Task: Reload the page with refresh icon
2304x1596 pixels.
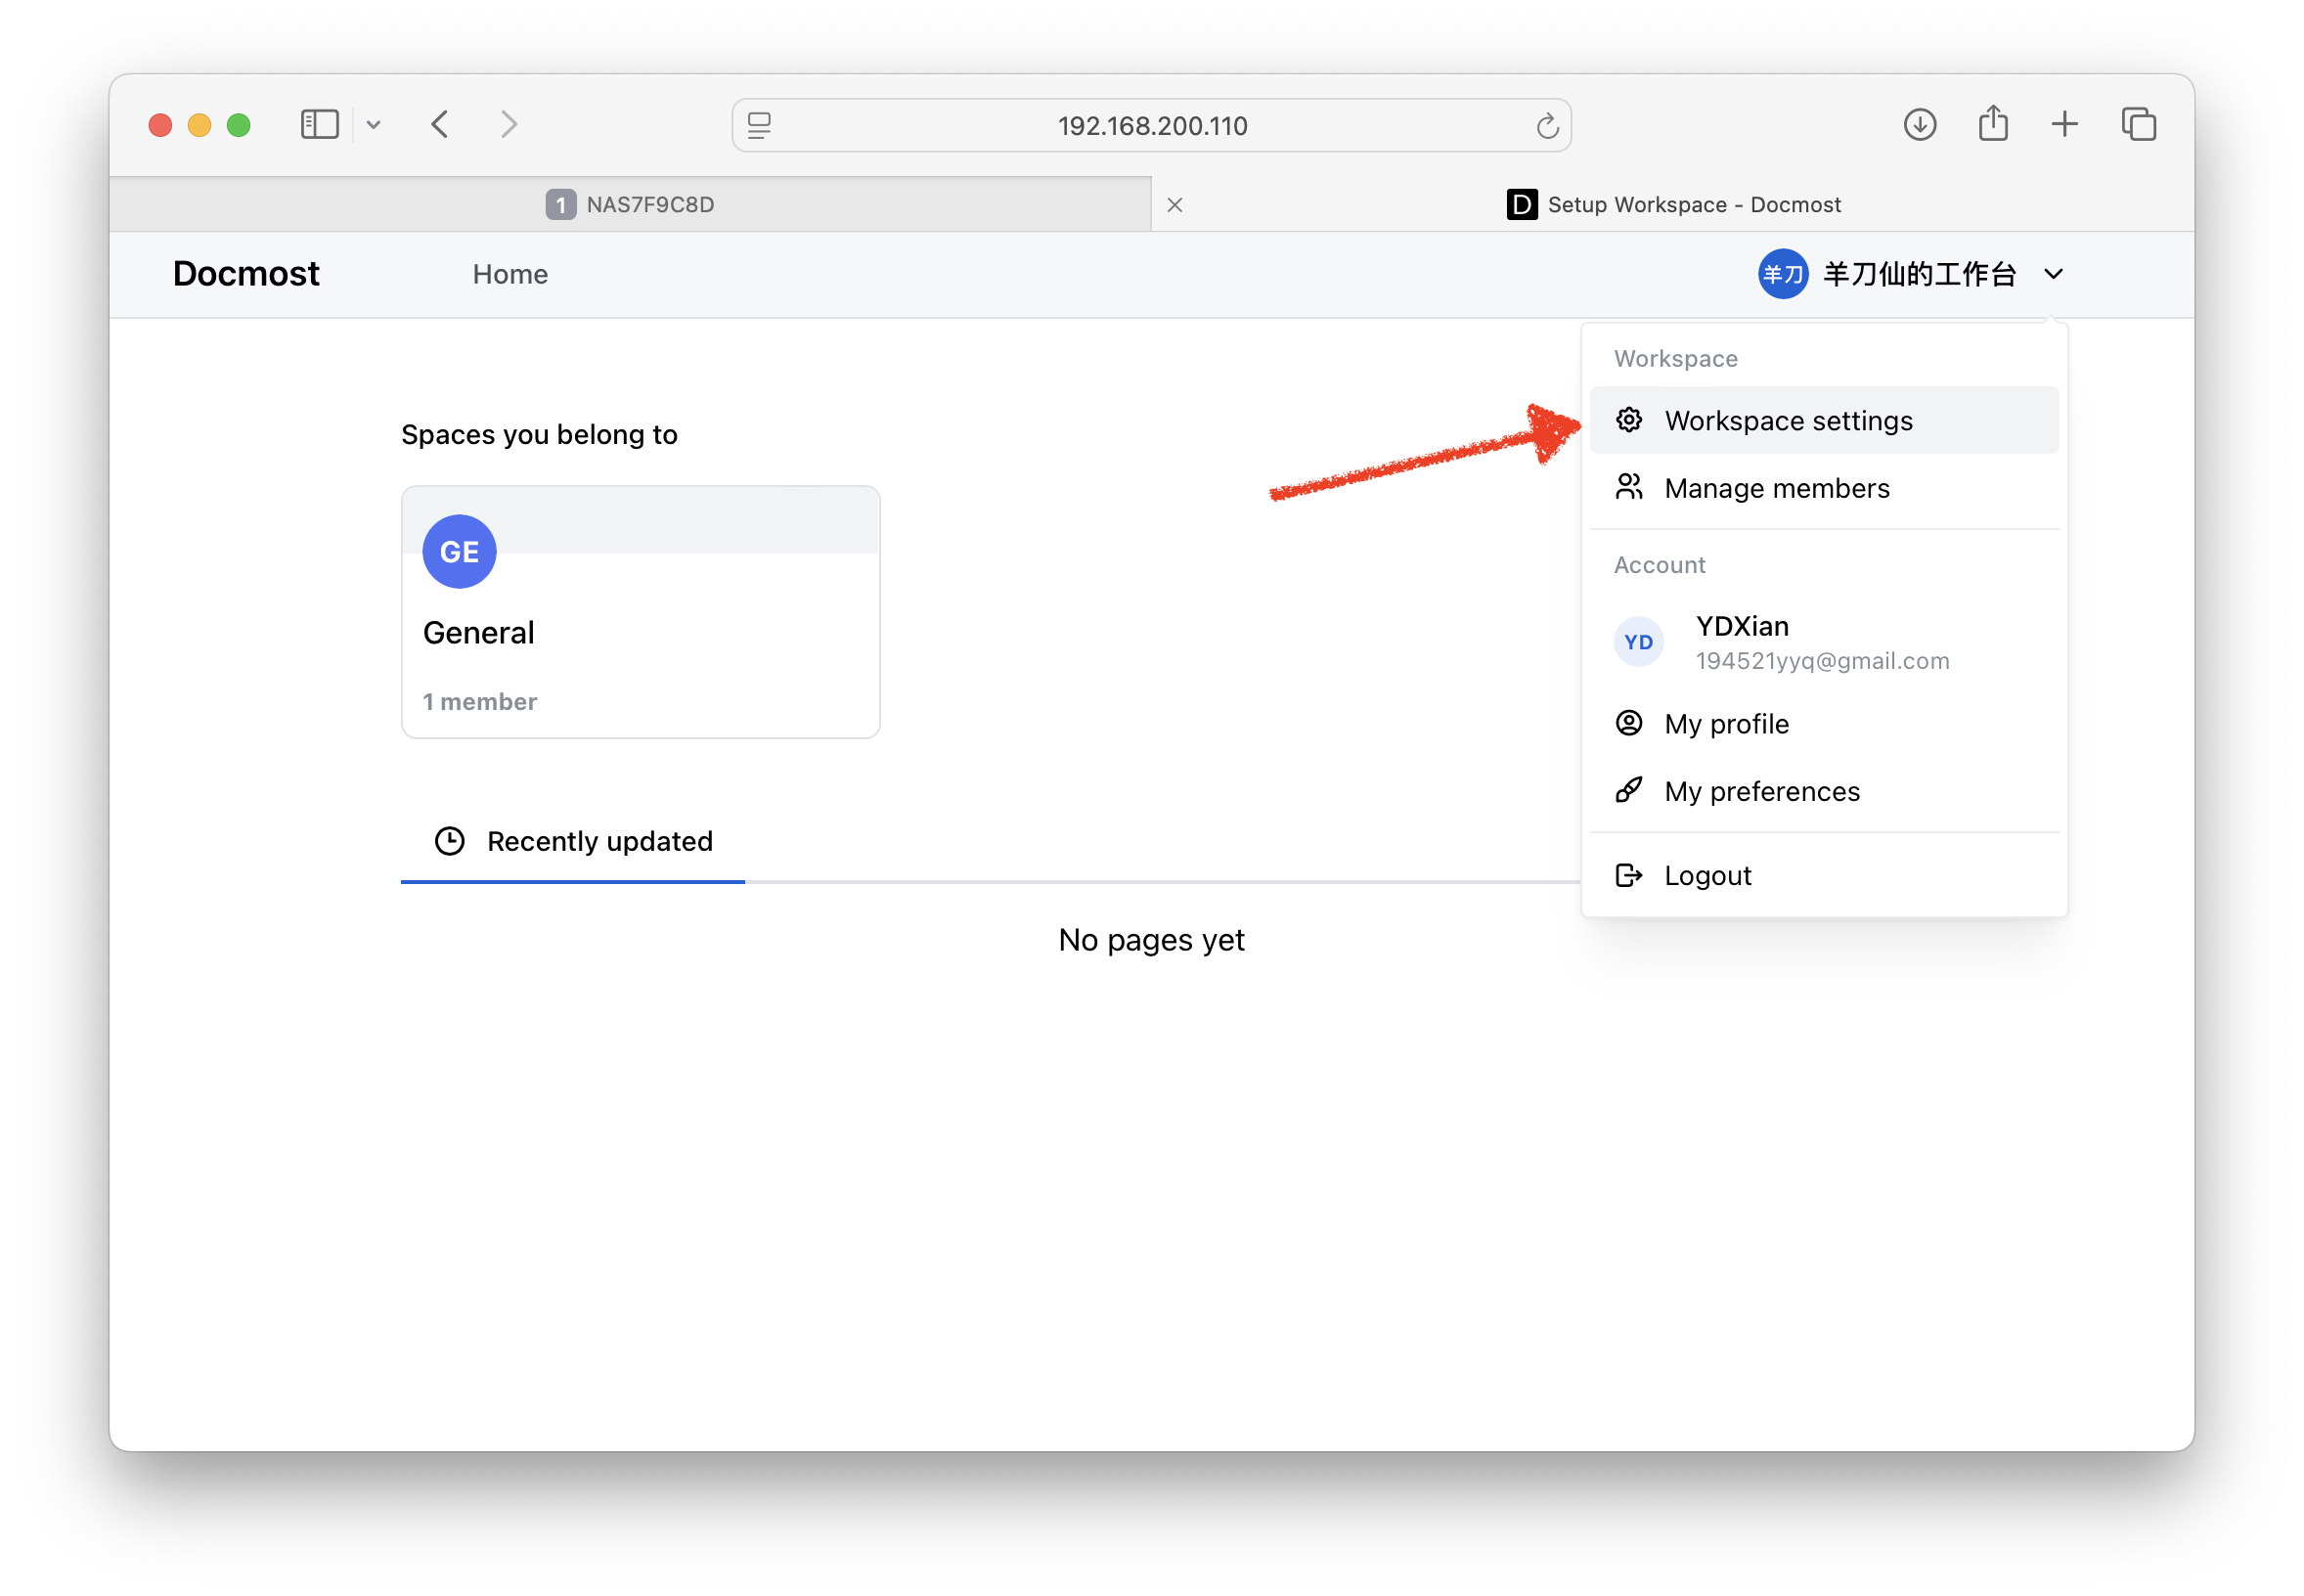Action: pos(1547,125)
